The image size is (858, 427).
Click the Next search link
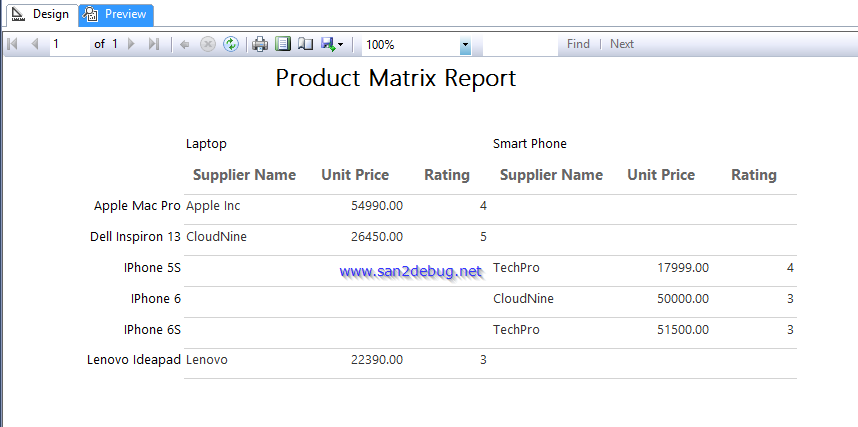click(622, 44)
